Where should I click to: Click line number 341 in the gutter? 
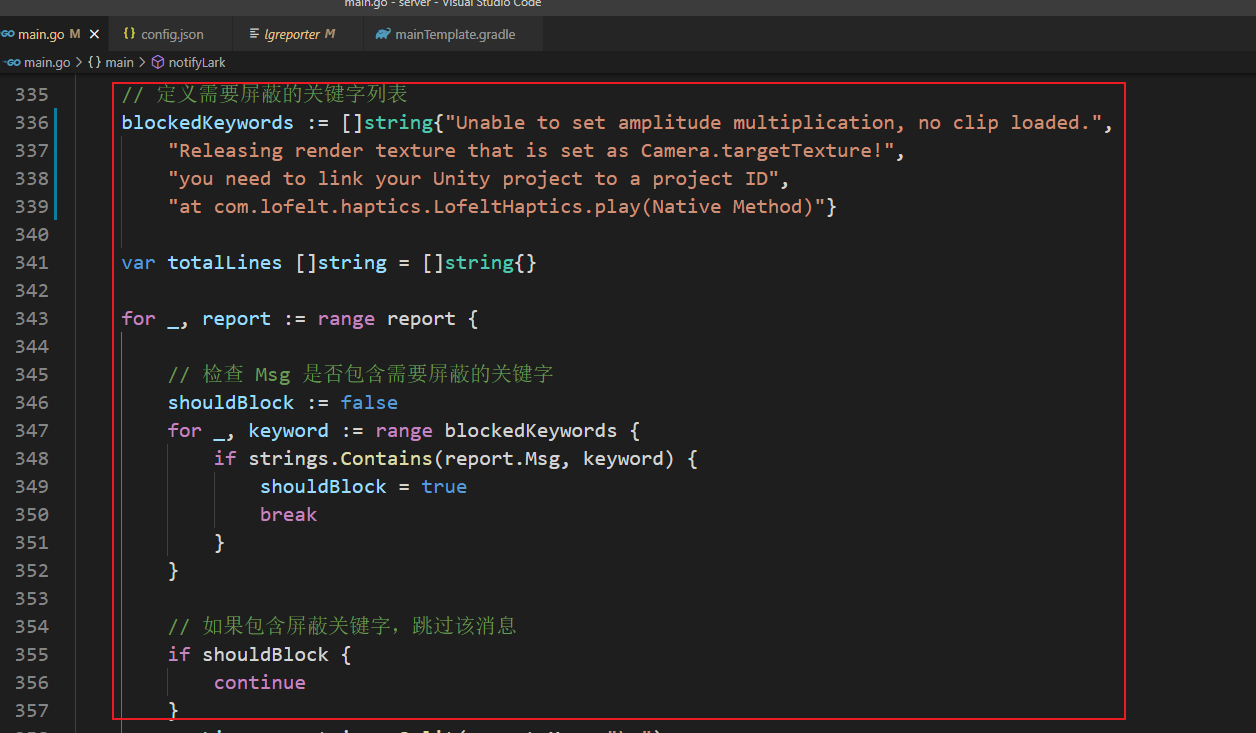[32, 263]
